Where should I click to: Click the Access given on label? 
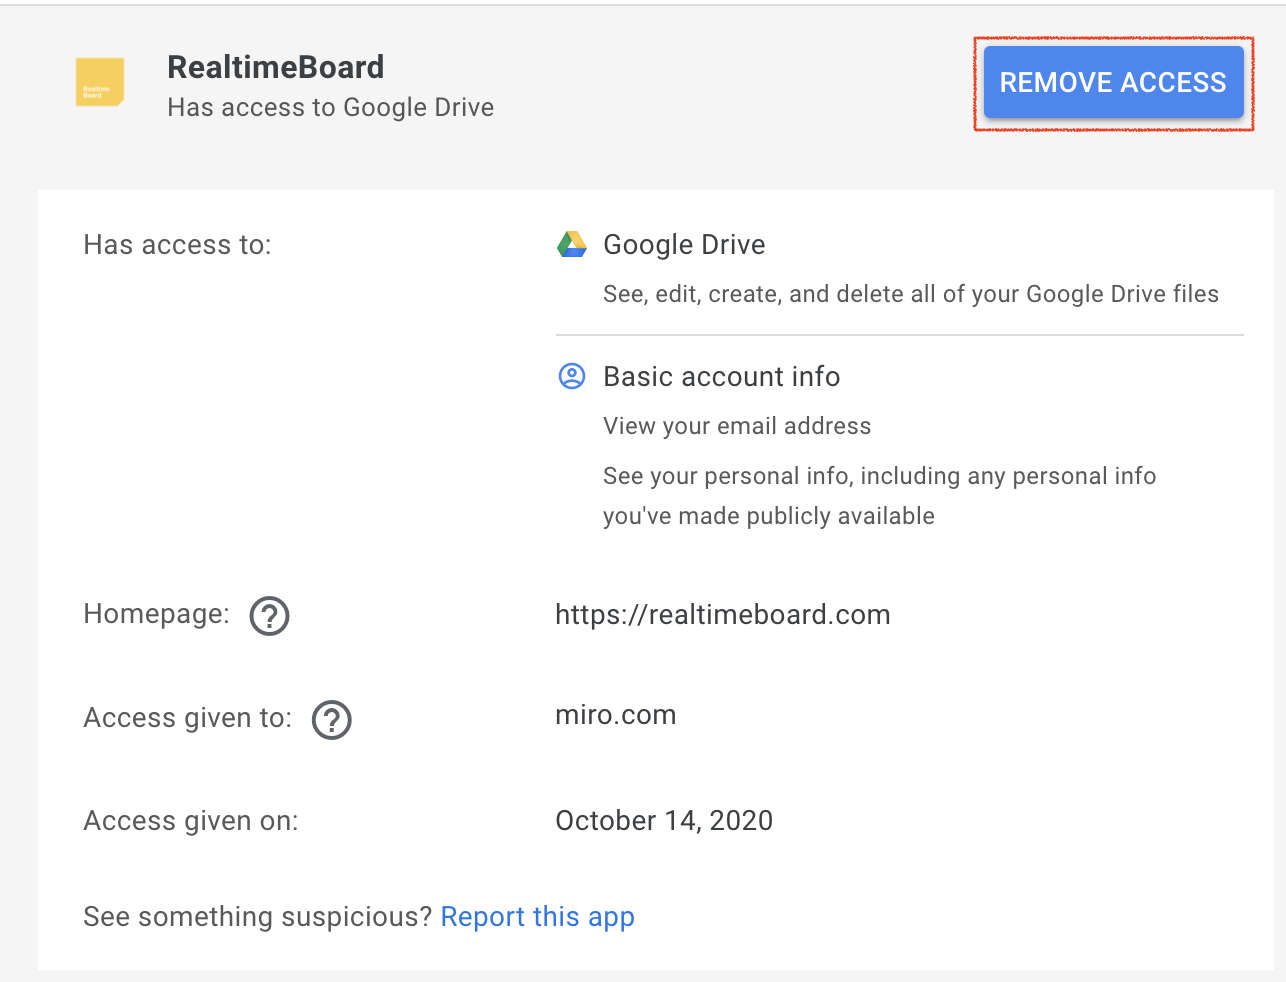tap(190, 821)
